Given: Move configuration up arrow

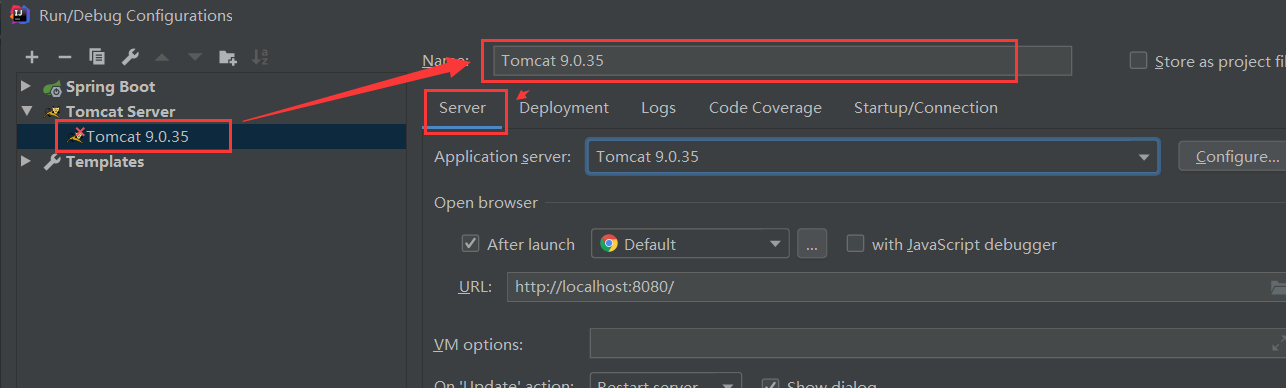Looking at the screenshot, I should (x=162, y=57).
